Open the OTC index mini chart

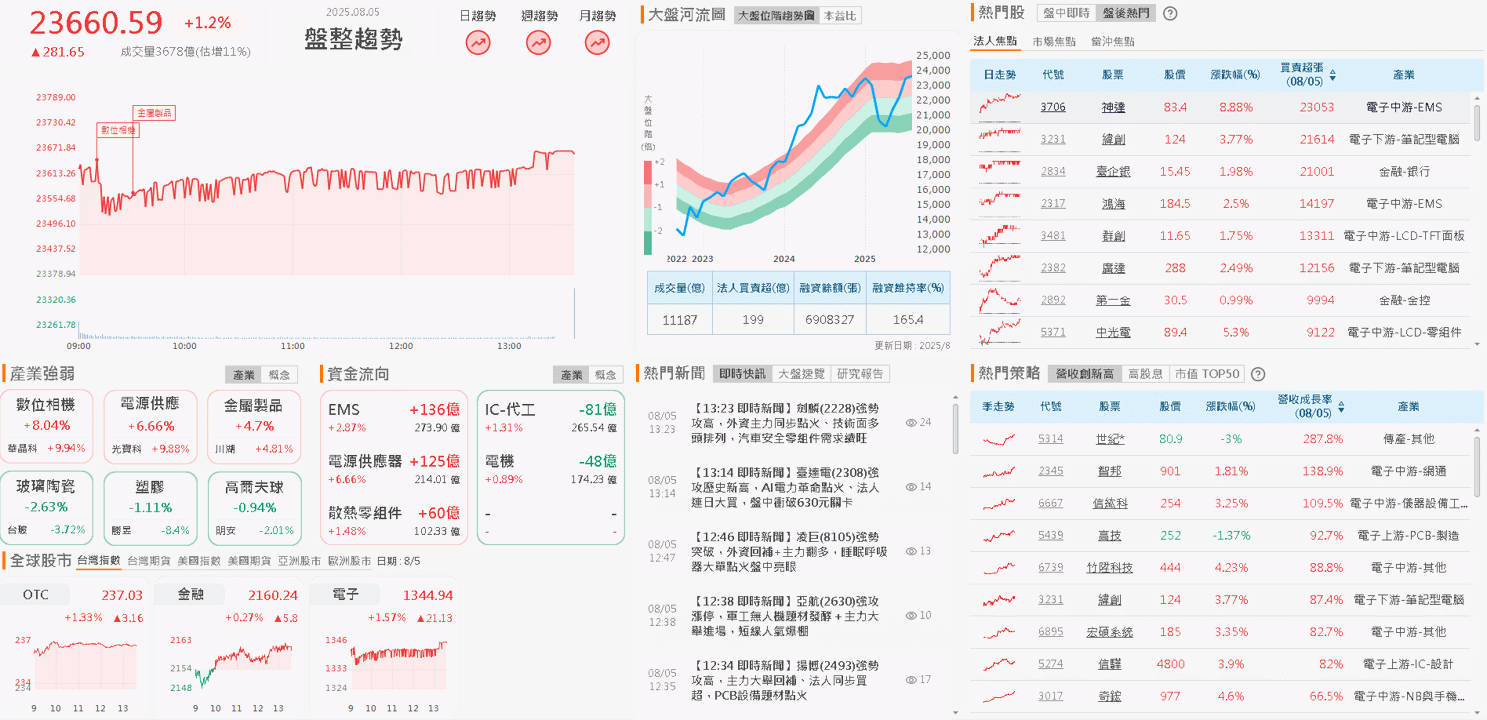pyautogui.click(x=75, y=648)
